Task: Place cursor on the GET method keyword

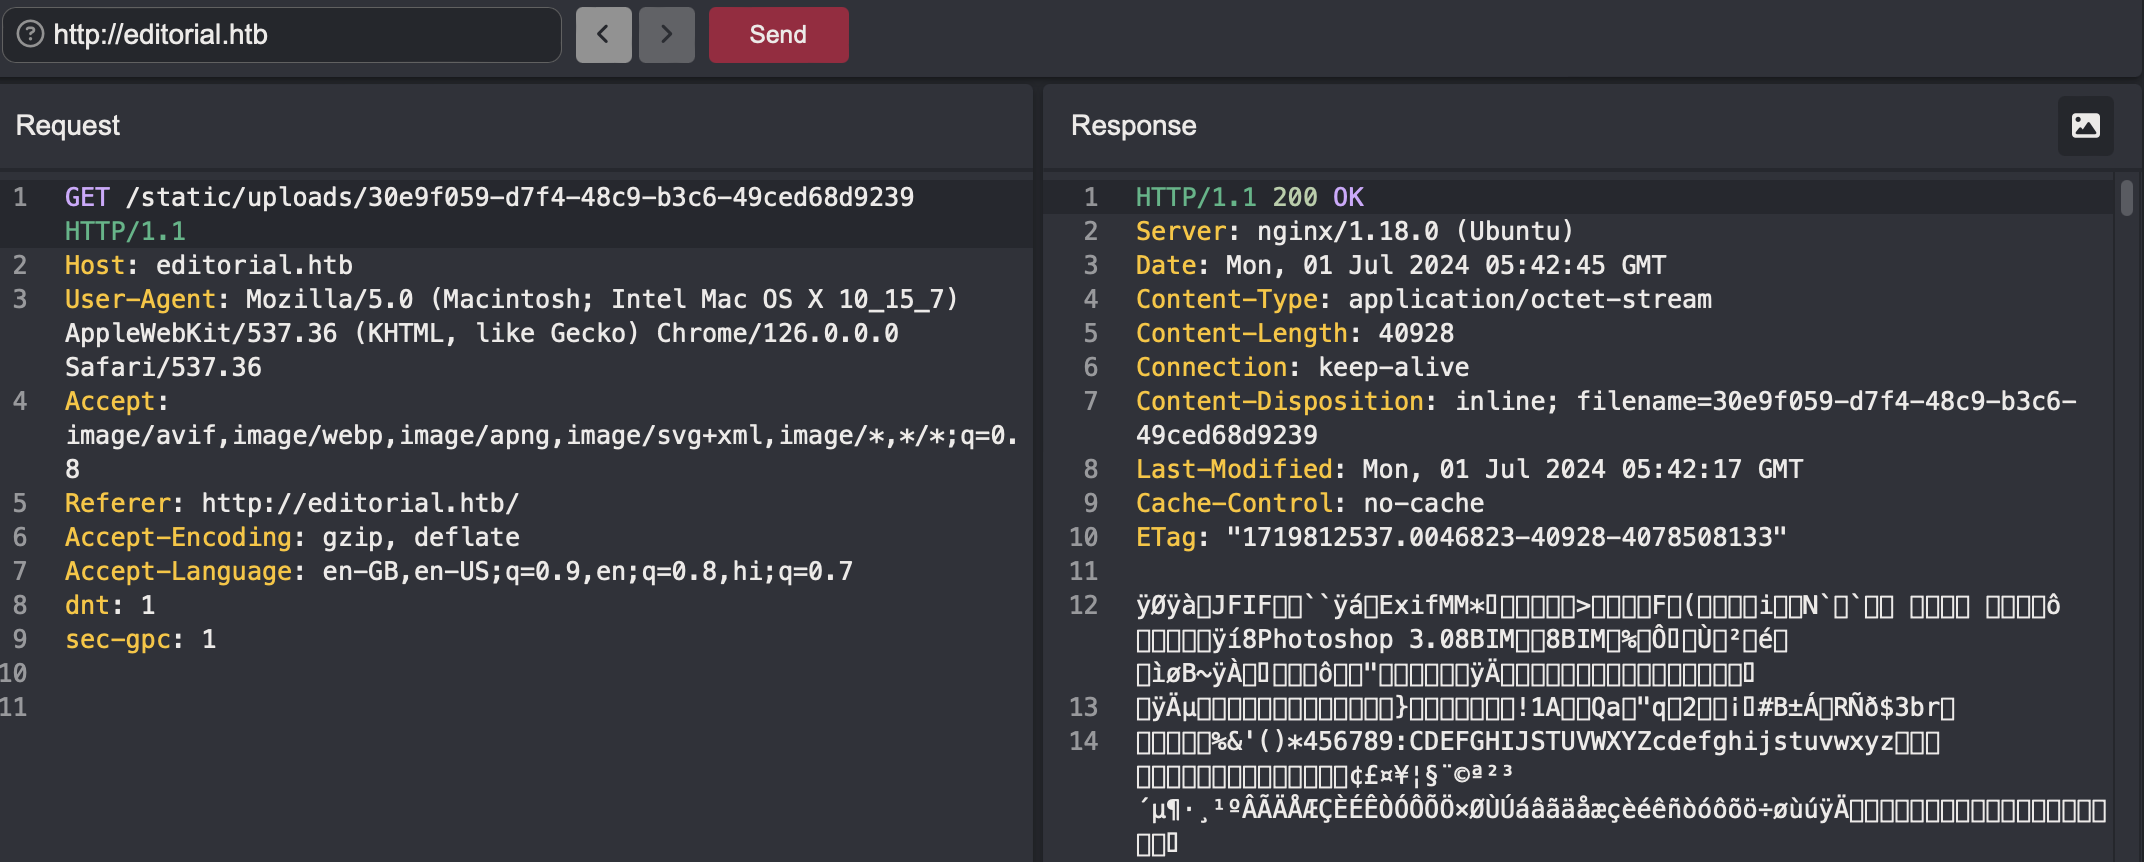Action: [87, 197]
